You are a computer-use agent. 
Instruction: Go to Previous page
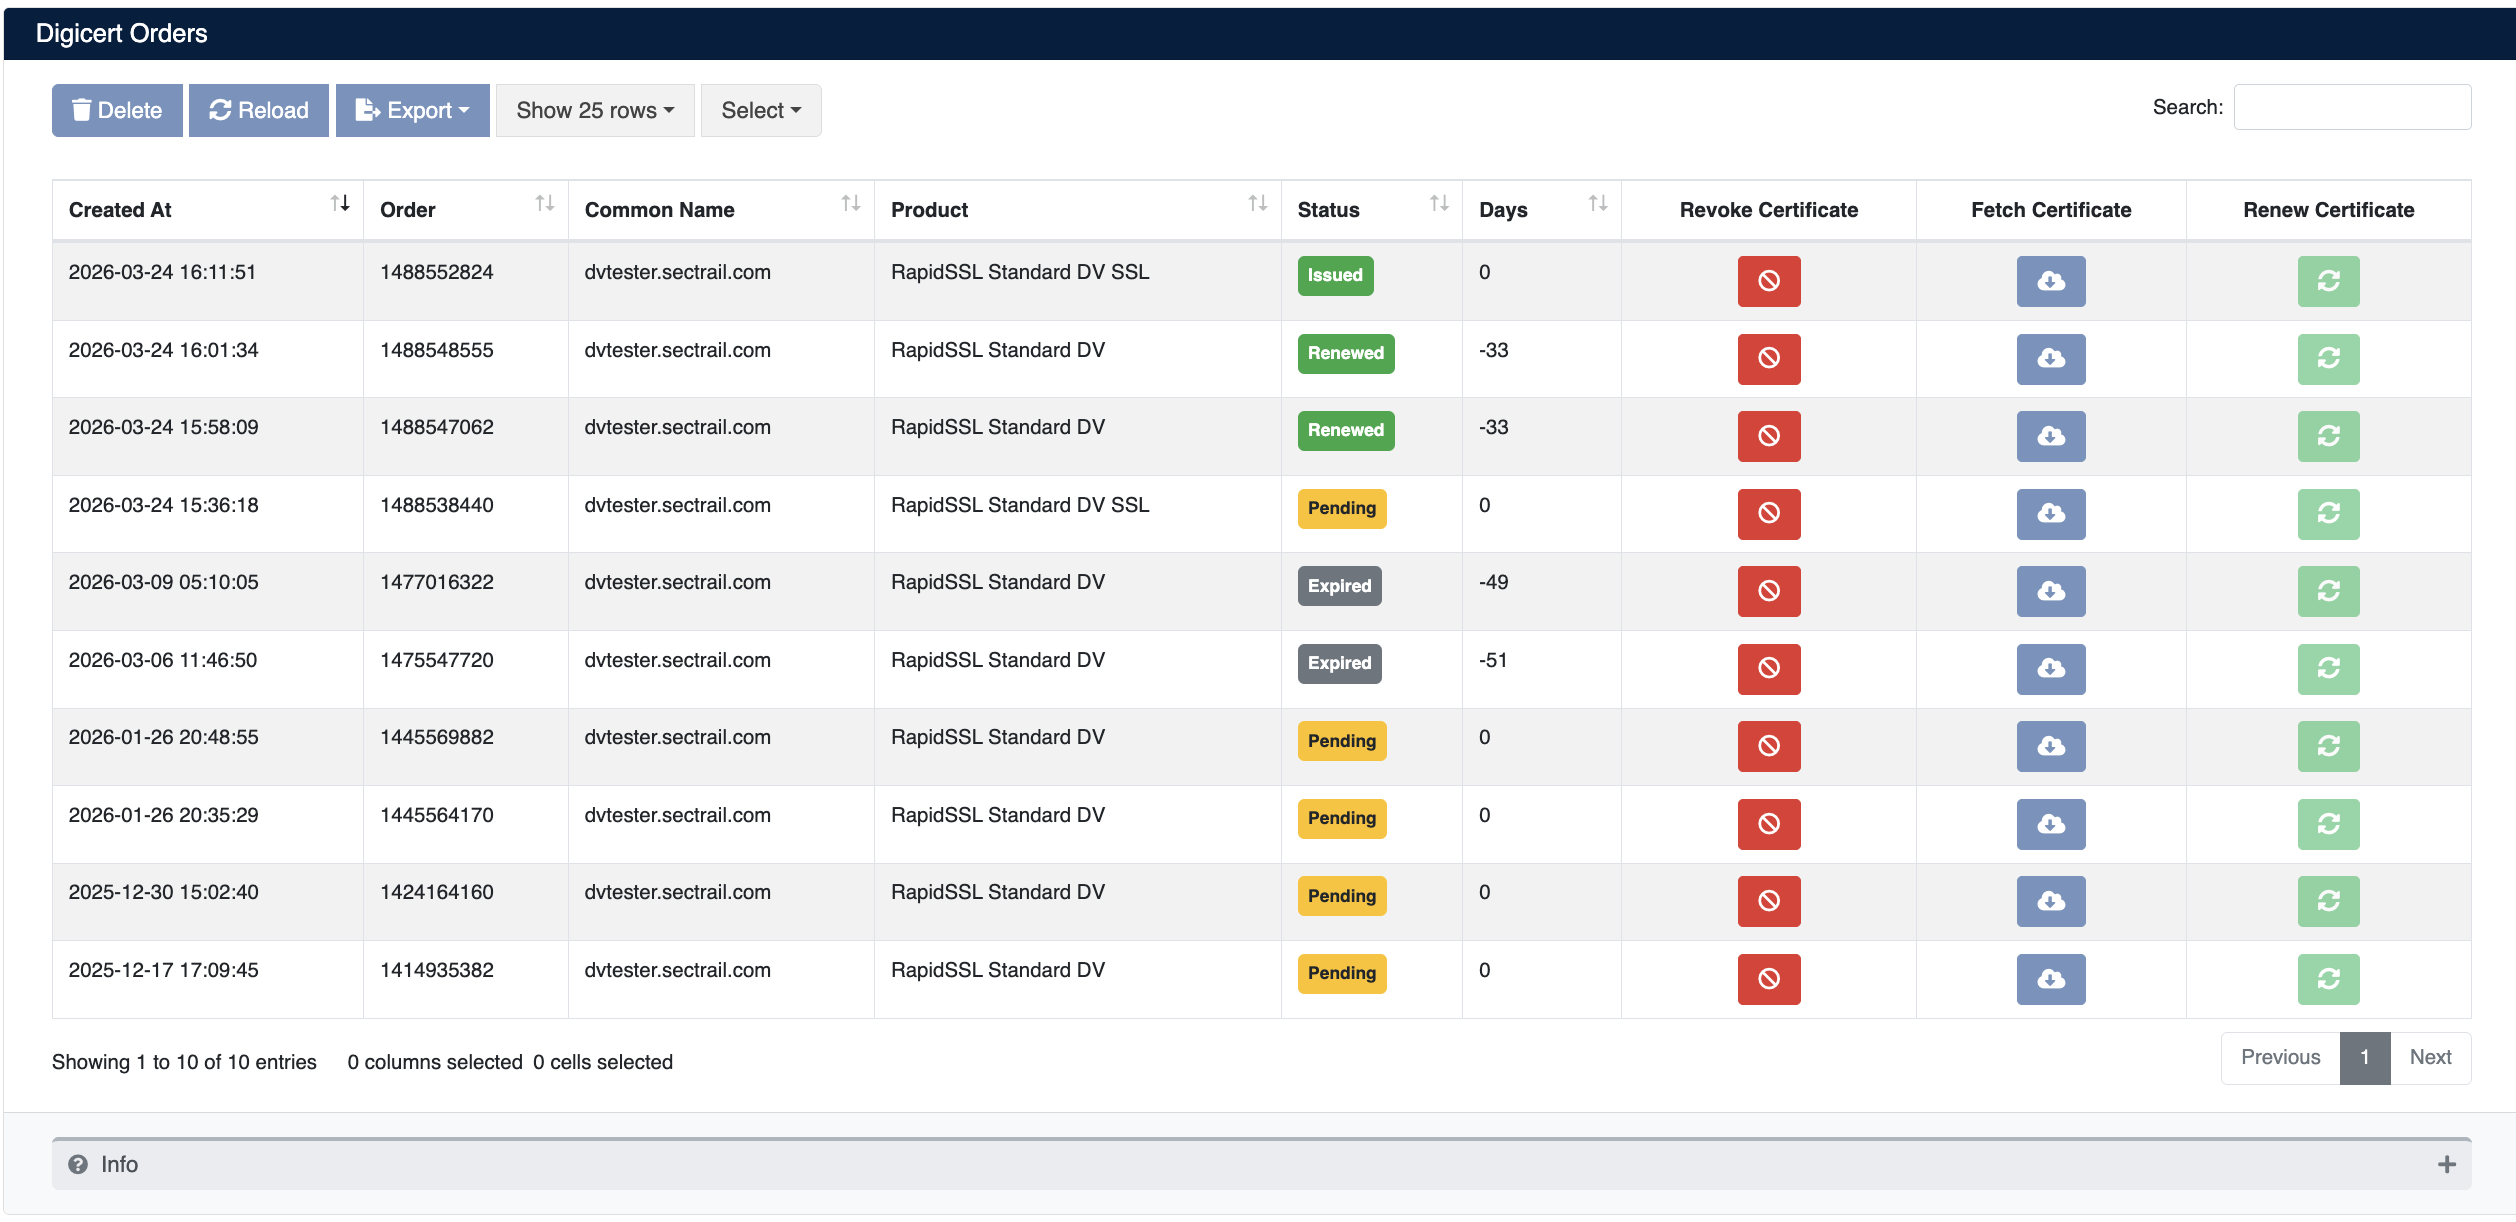click(x=2280, y=1058)
